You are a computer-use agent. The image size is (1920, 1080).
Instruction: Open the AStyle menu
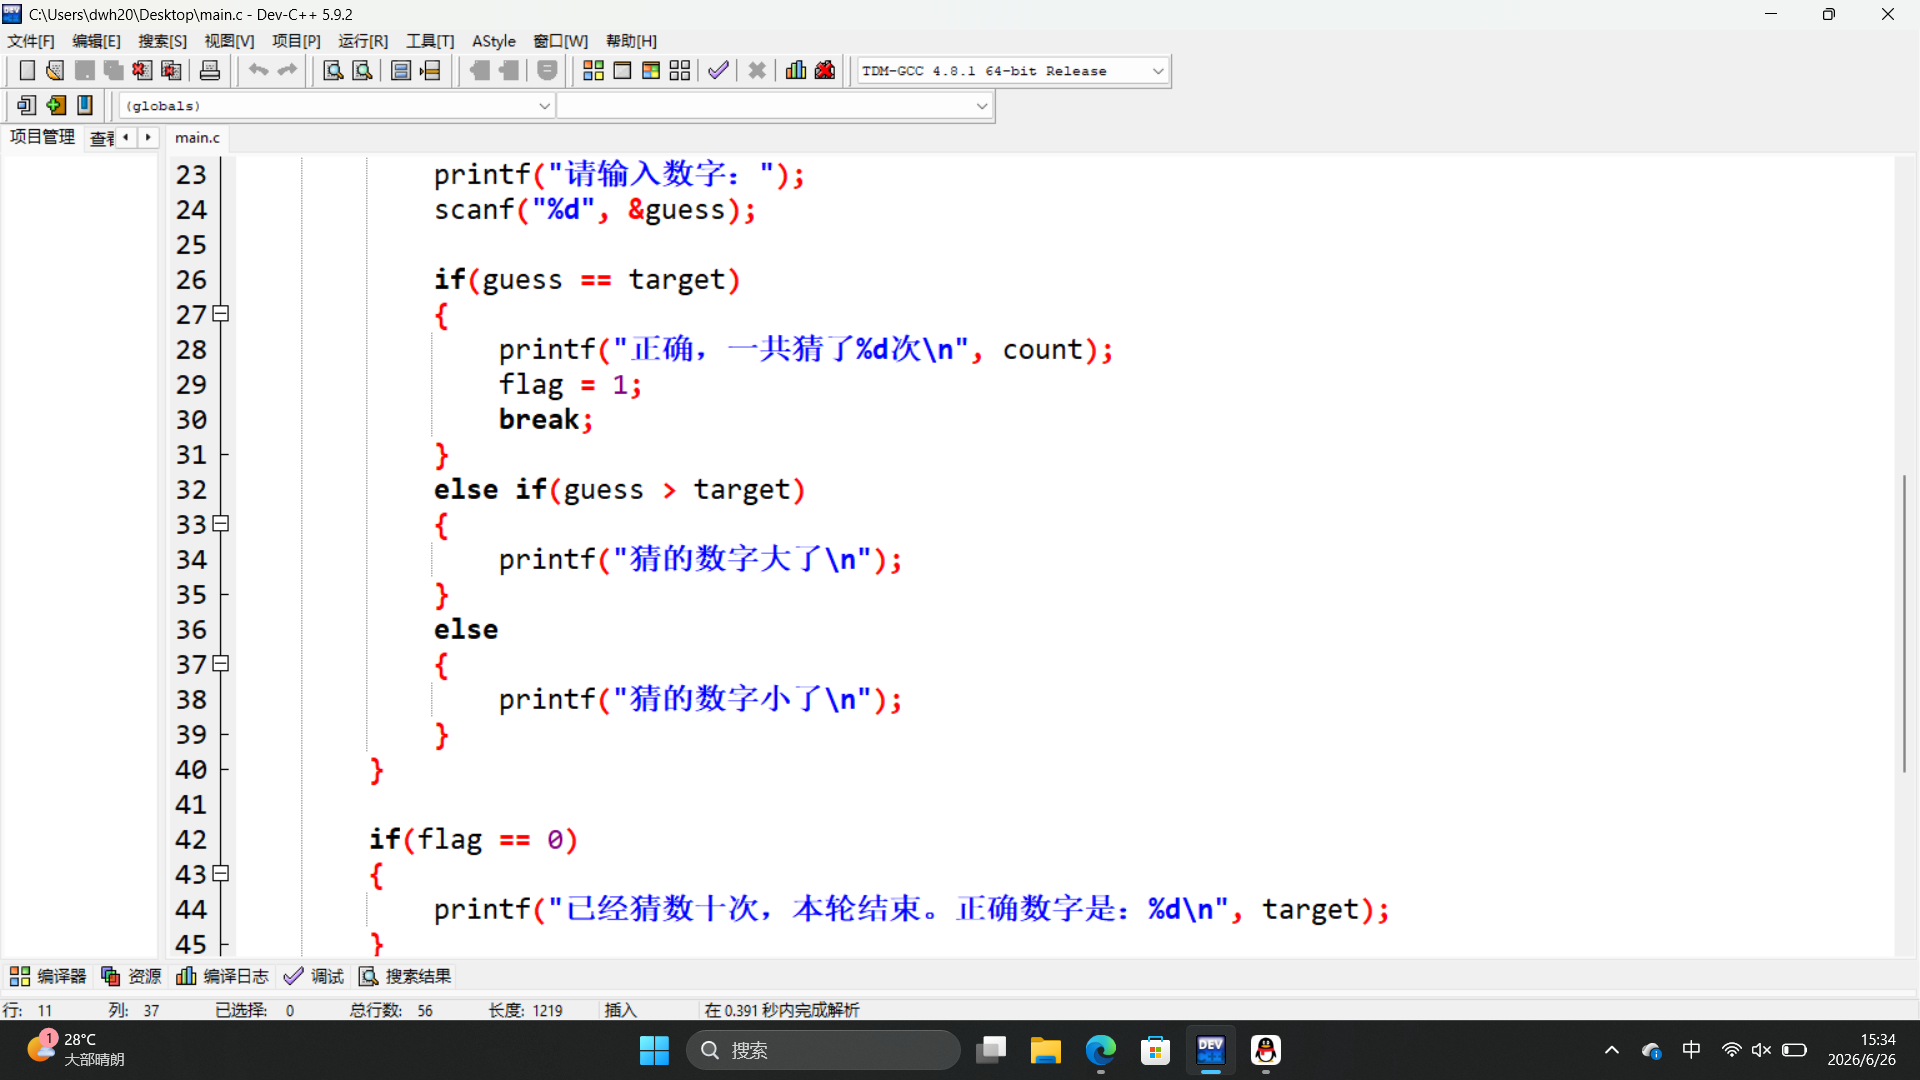coord(494,41)
